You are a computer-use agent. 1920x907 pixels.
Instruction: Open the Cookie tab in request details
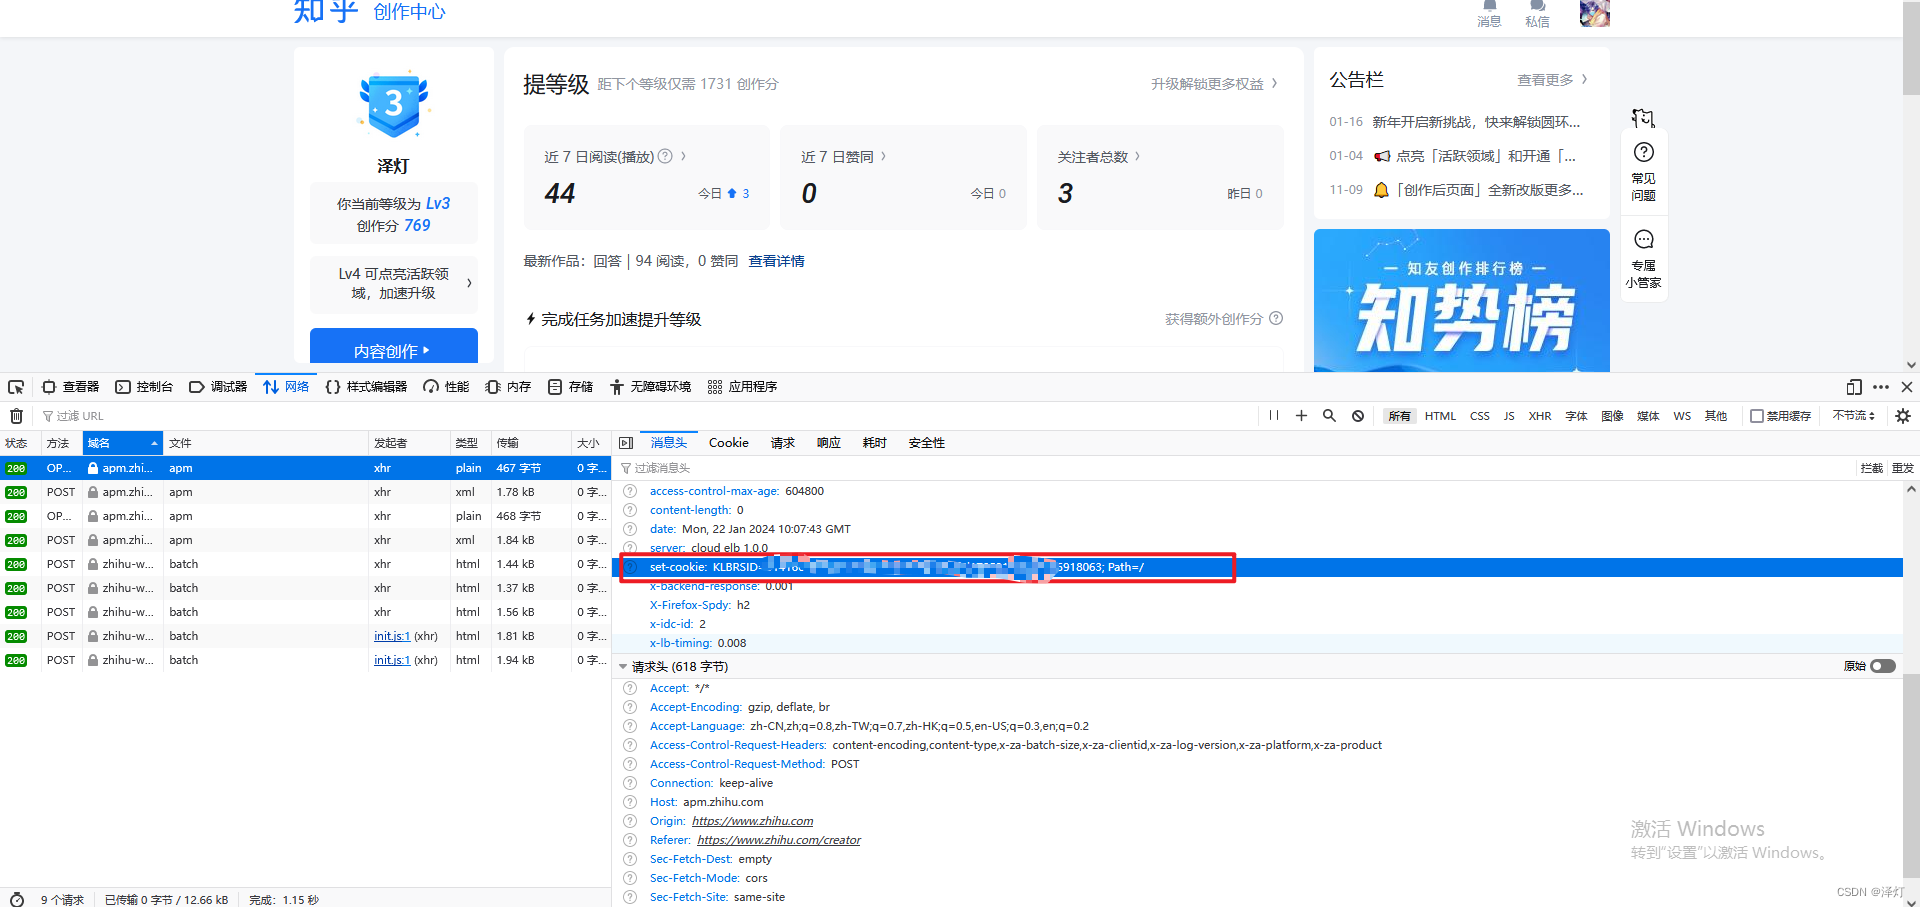point(729,443)
